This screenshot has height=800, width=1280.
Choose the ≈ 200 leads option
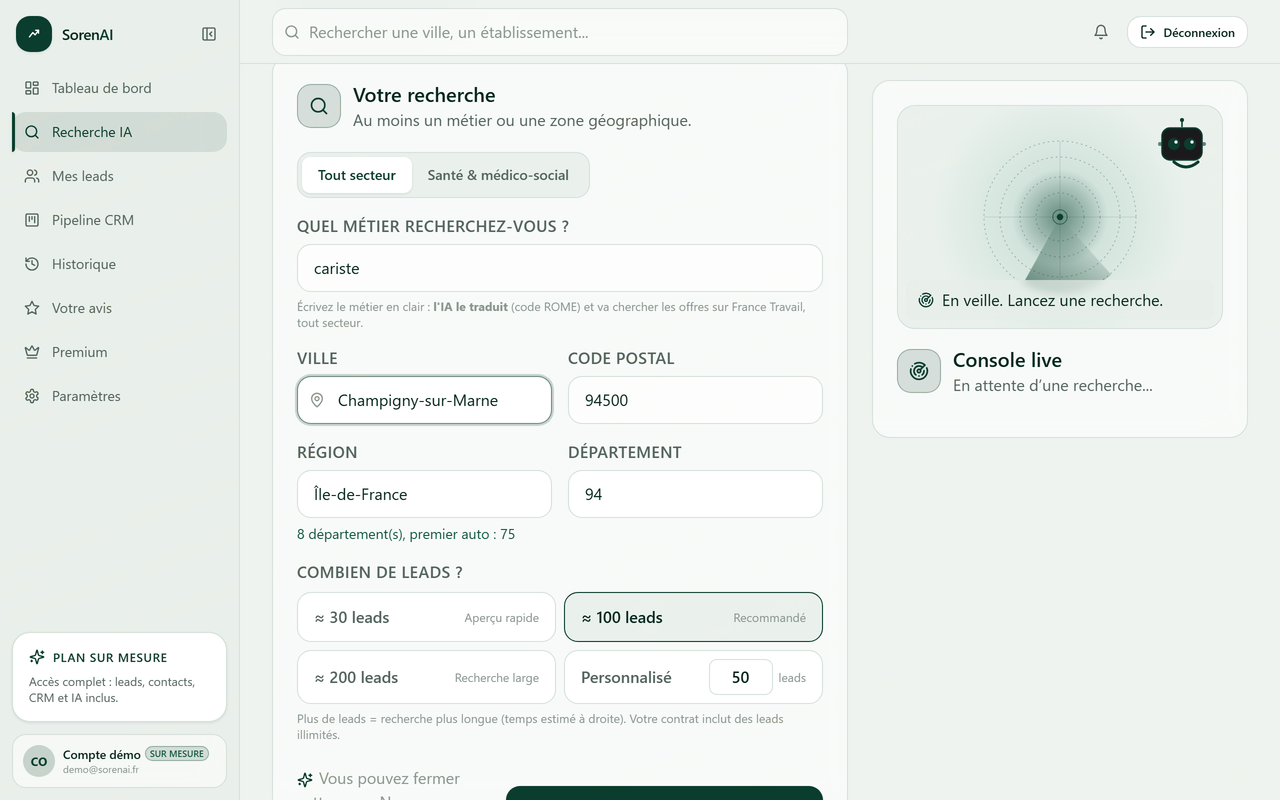pos(426,677)
